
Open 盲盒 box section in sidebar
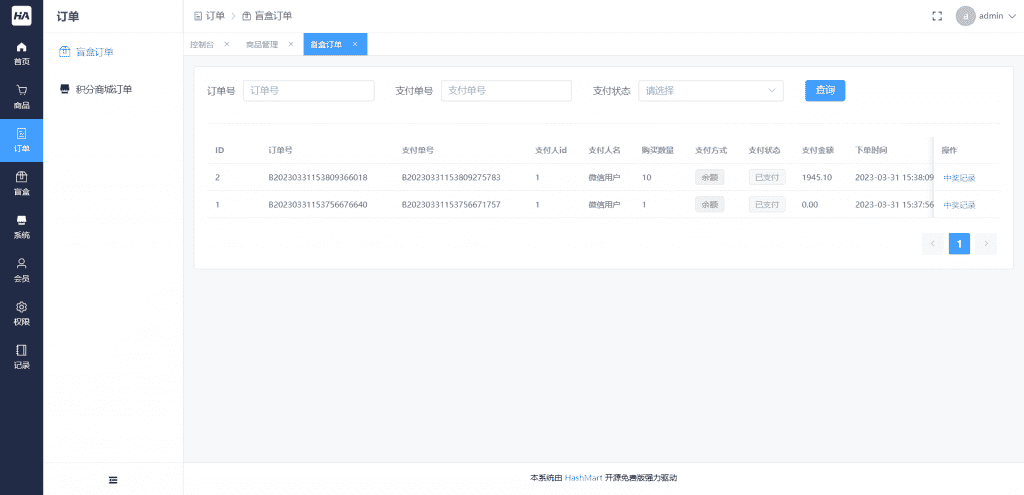click(x=21, y=183)
